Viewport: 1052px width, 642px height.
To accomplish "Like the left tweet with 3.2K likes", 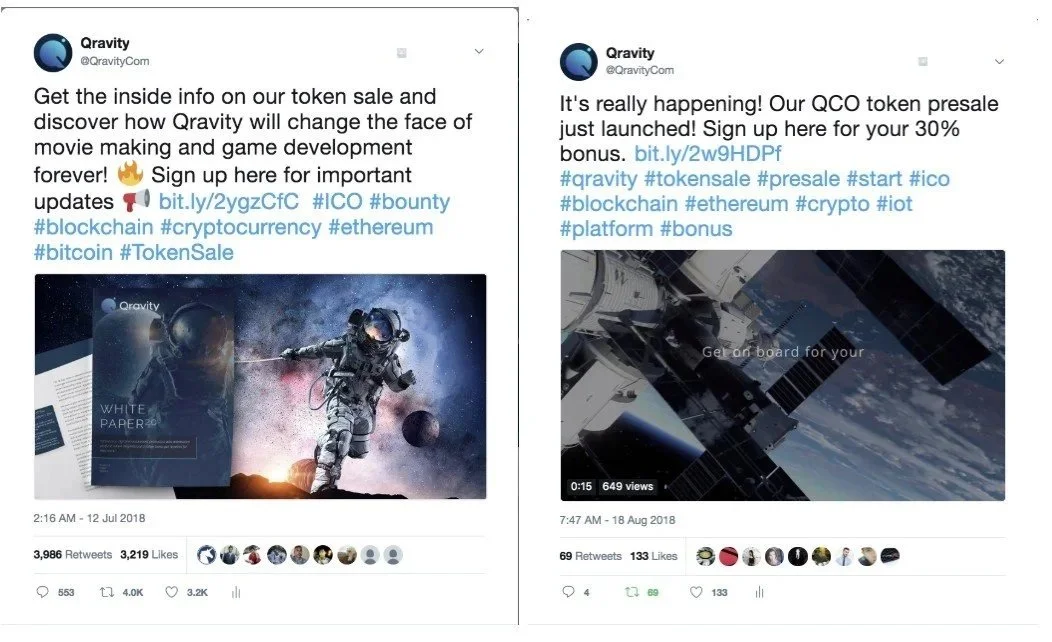I will (172, 592).
